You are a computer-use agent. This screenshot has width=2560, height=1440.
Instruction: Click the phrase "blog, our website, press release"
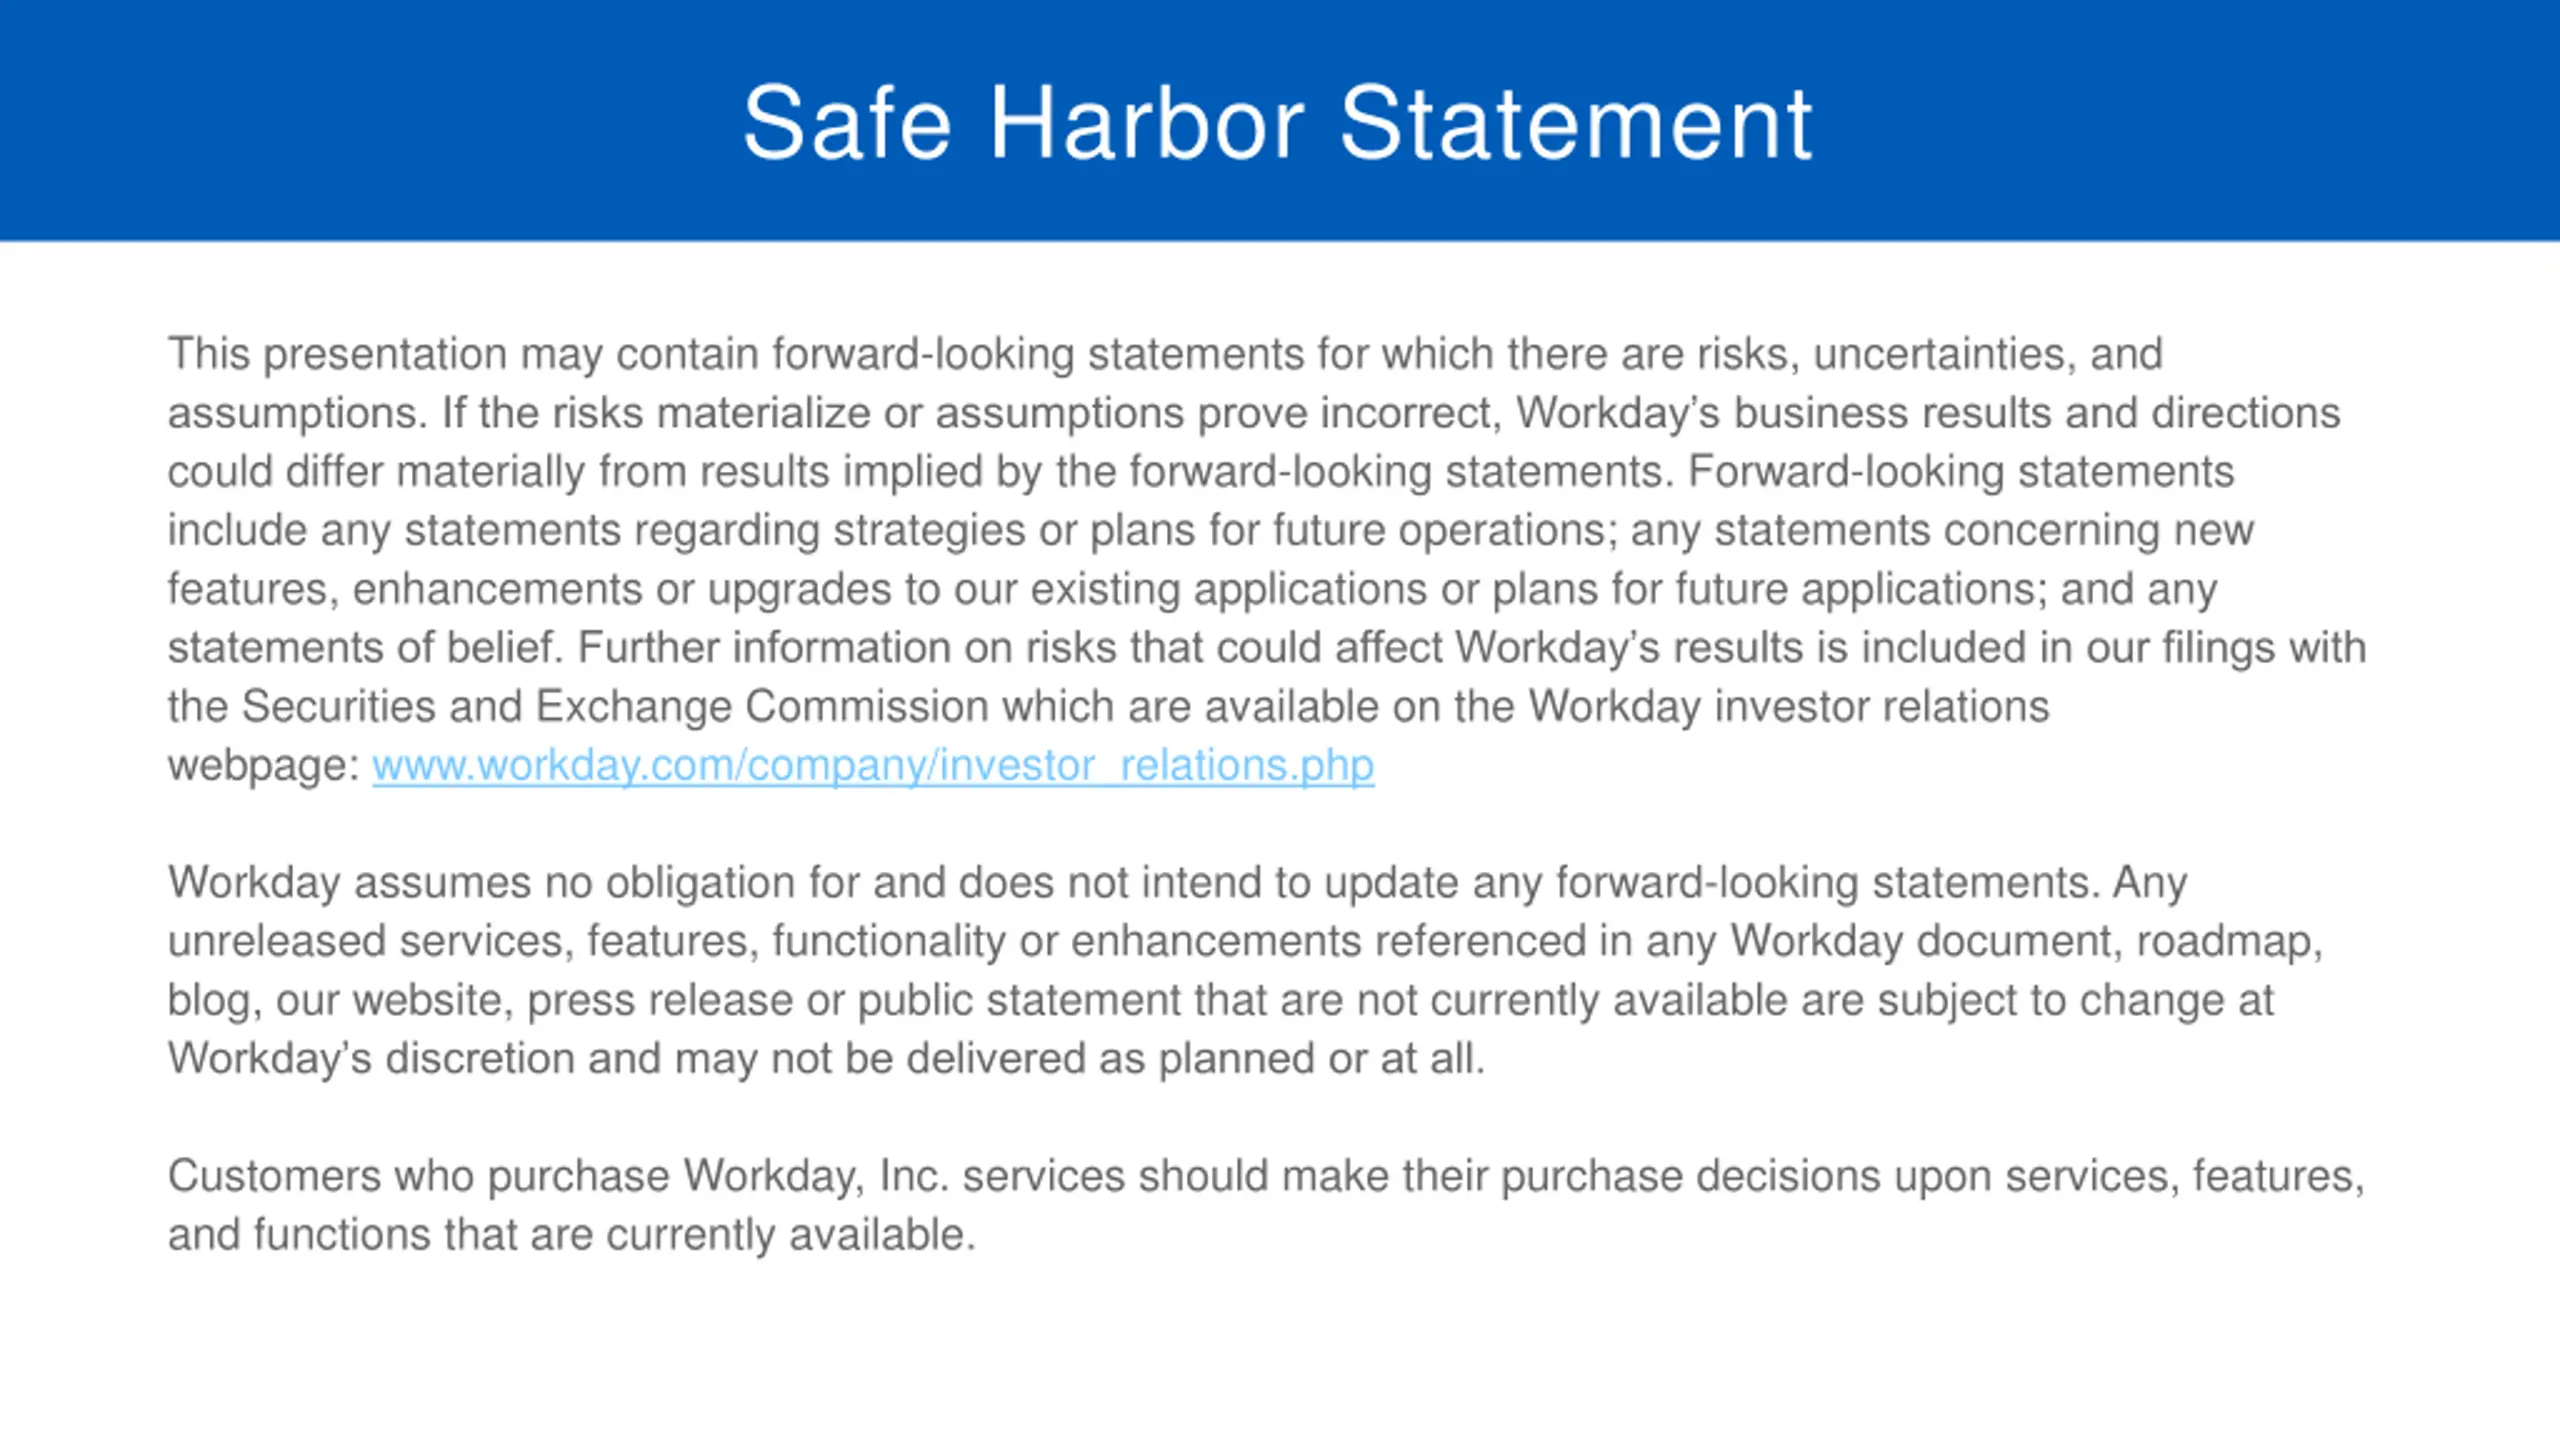(480, 1000)
